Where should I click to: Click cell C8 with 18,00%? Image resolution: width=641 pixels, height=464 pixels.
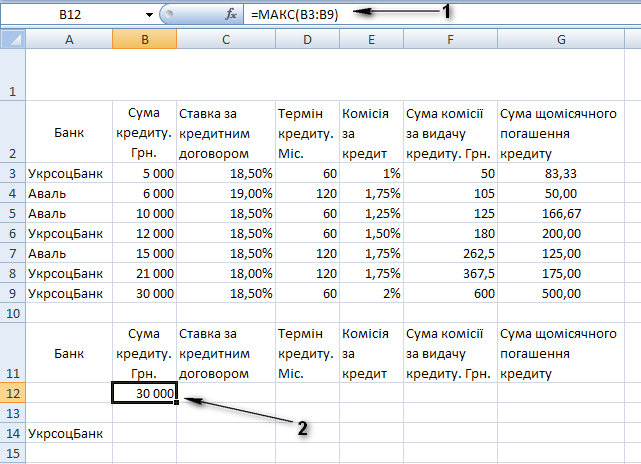tap(226, 273)
